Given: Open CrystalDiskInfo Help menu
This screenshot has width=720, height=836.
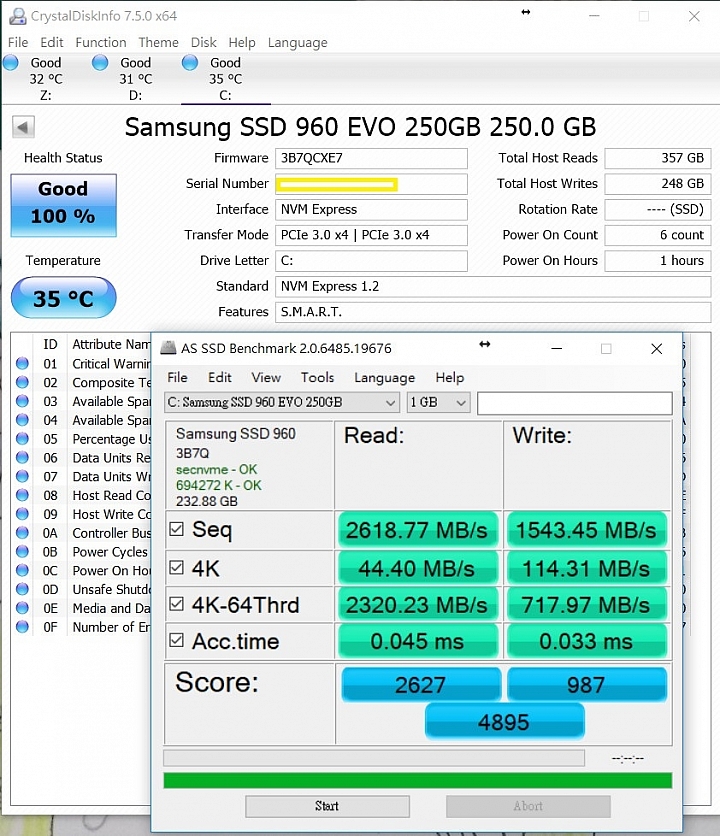Looking at the screenshot, I should 242,43.
